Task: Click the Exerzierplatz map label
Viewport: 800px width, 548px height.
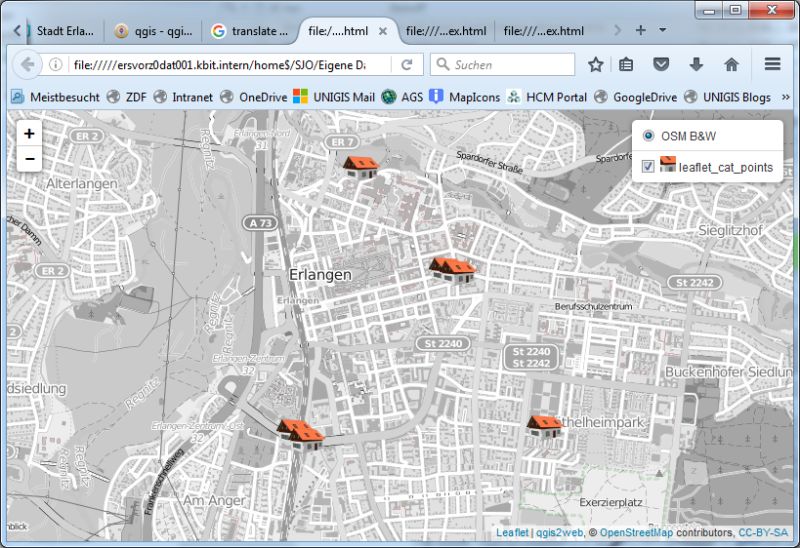Action: click(611, 503)
